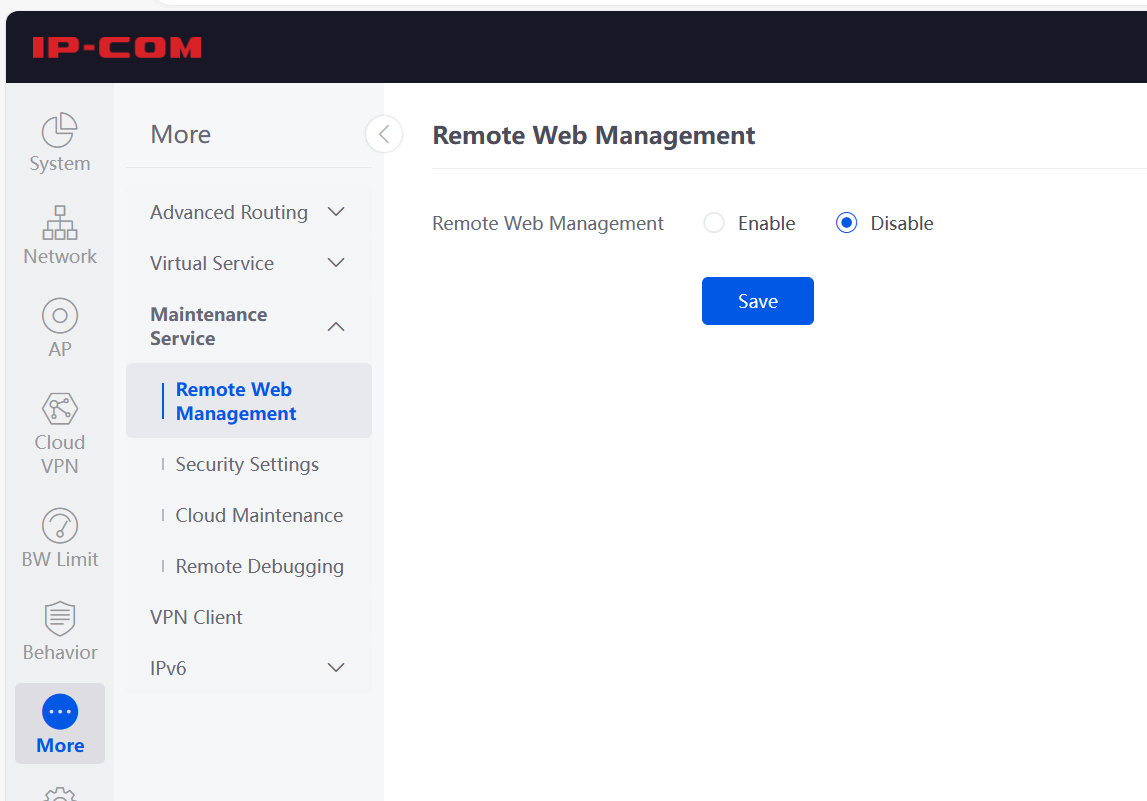
Task: Open the BW Limit gauge icon
Action: click(59, 526)
